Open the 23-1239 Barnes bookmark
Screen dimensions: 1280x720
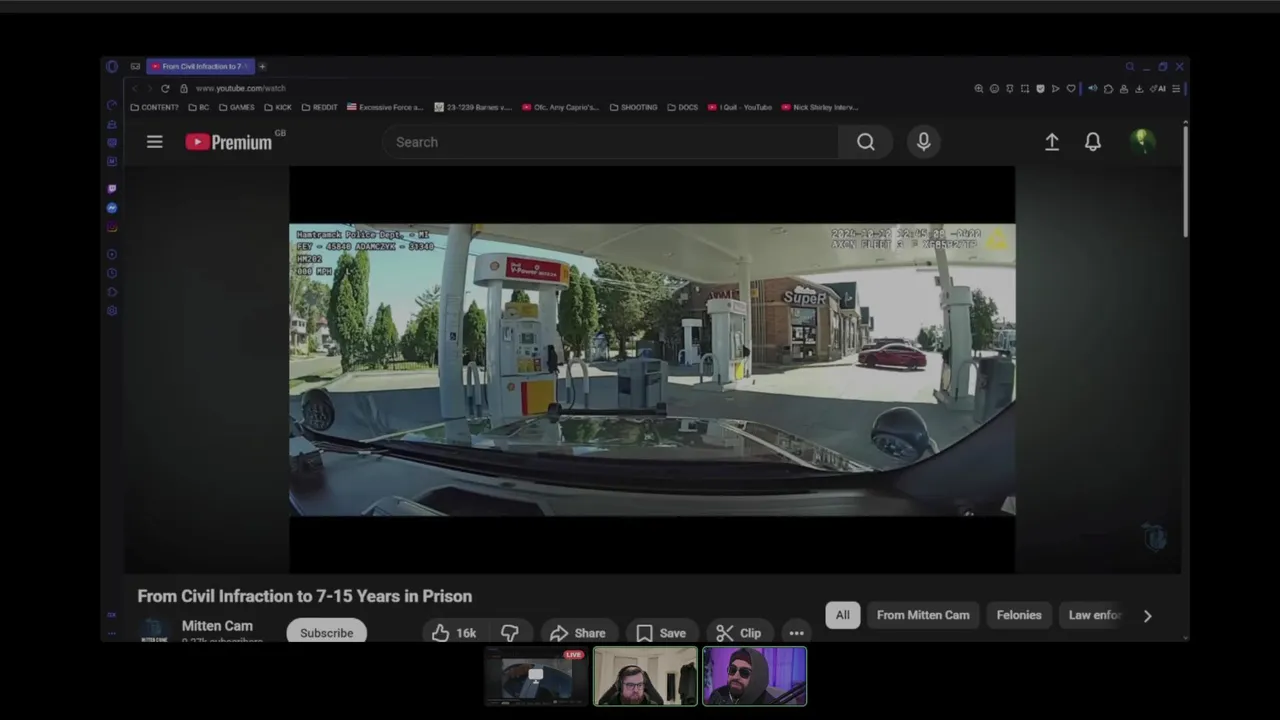pos(473,107)
